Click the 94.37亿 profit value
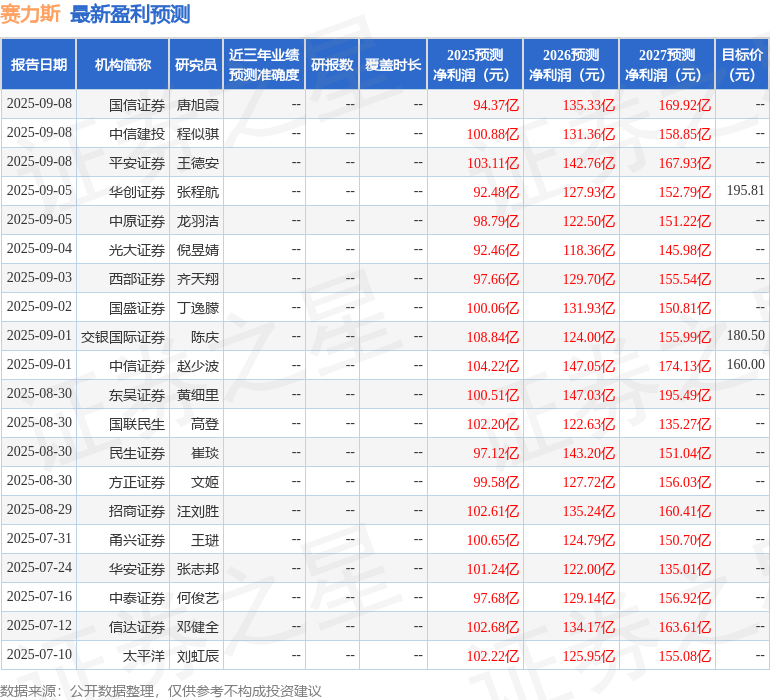Viewport: 770px width, 700px height. (x=496, y=105)
